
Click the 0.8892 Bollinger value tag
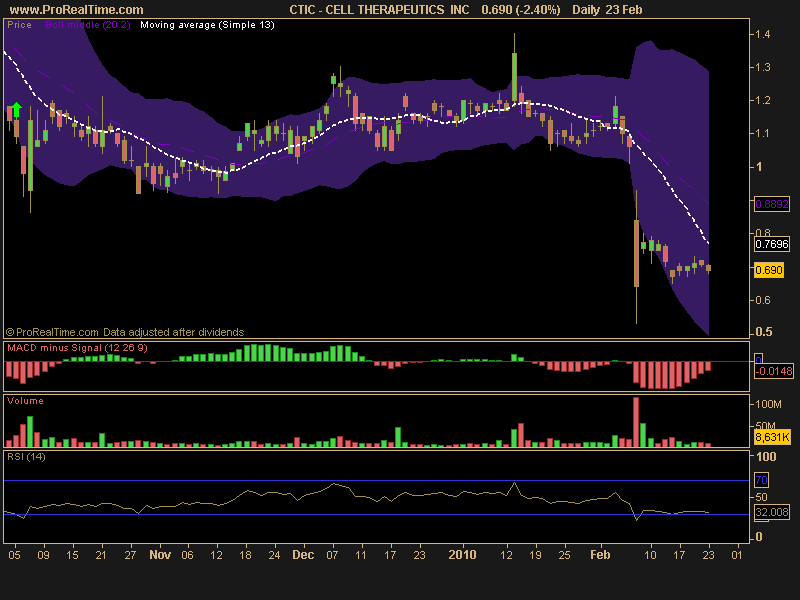pyautogui.click(x=772, y=204)
